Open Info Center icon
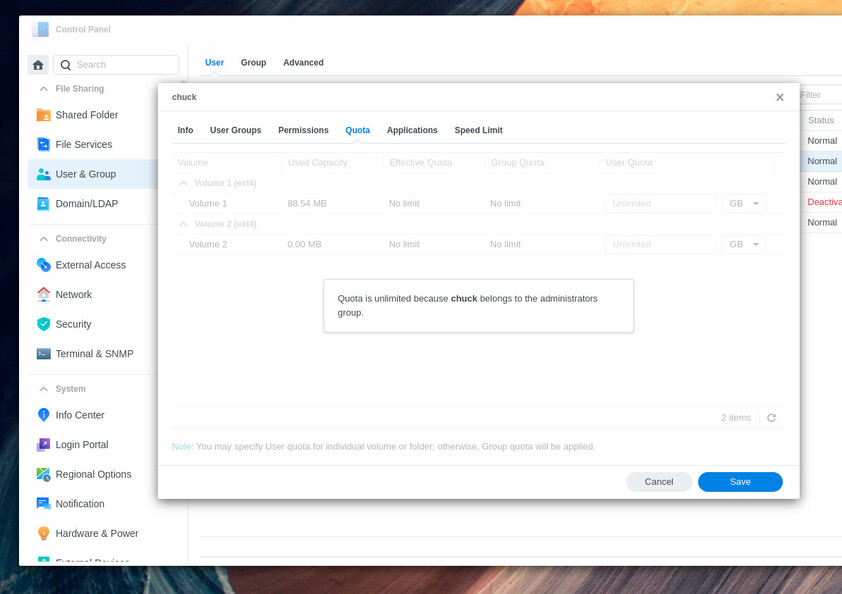This screenshot has height=594, width=842. 43,415
